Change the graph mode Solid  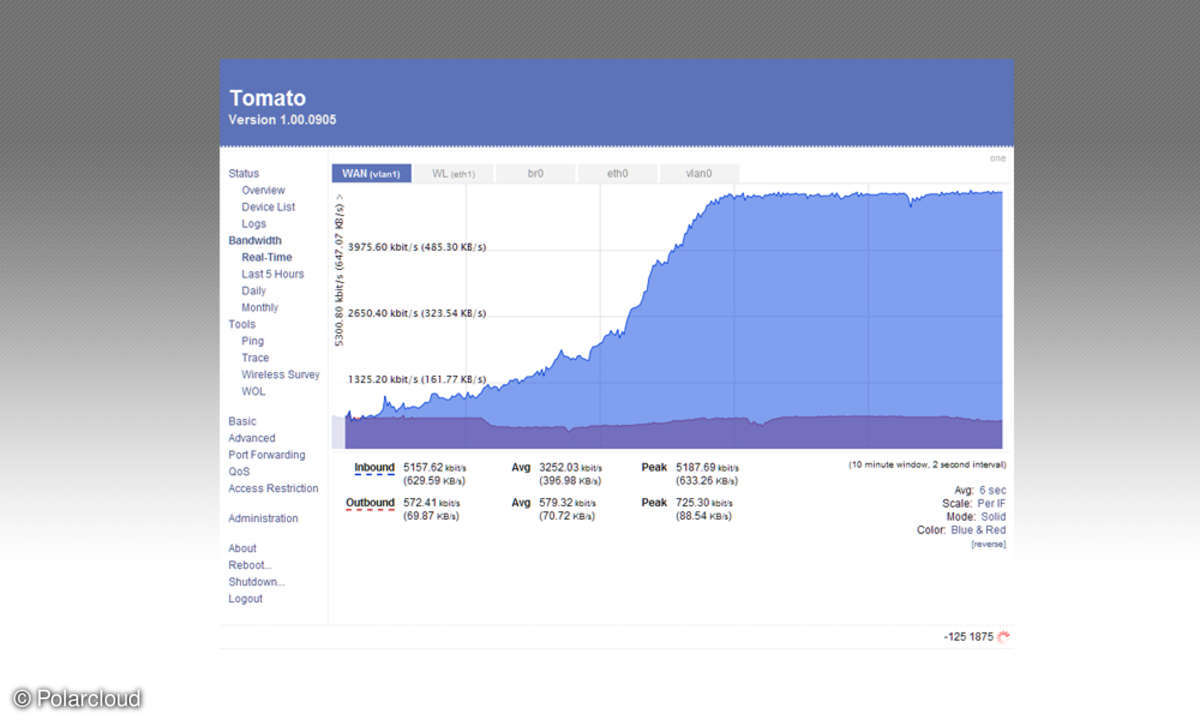993,517
